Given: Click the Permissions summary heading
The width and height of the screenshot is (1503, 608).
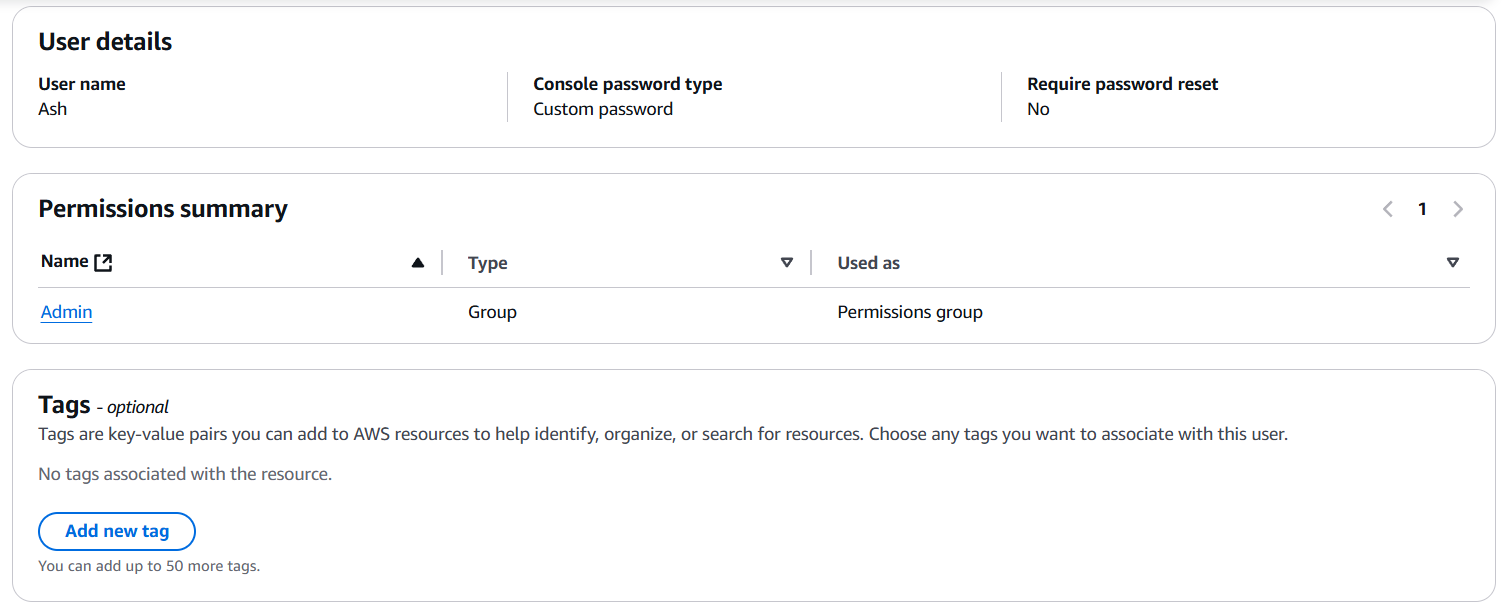Looking at the screenshot, I should coord(163,209).
